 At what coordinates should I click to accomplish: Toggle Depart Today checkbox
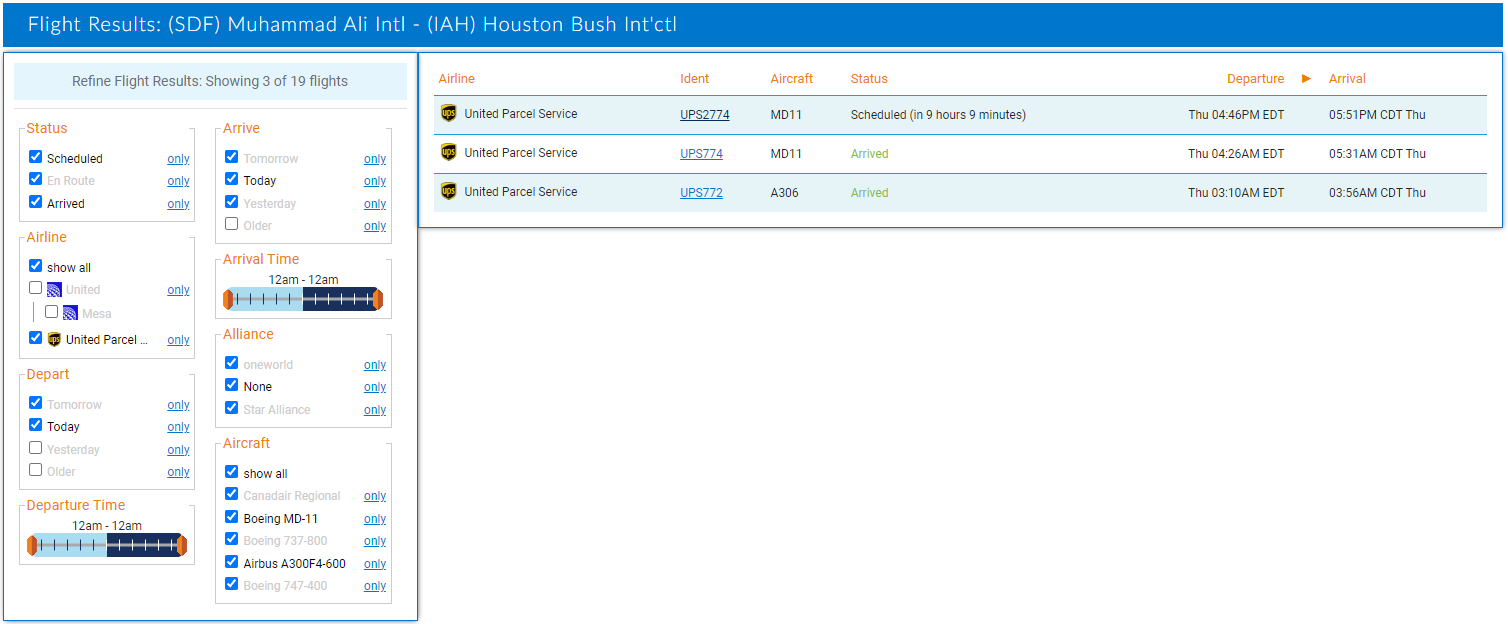click(x=36, y=425)
